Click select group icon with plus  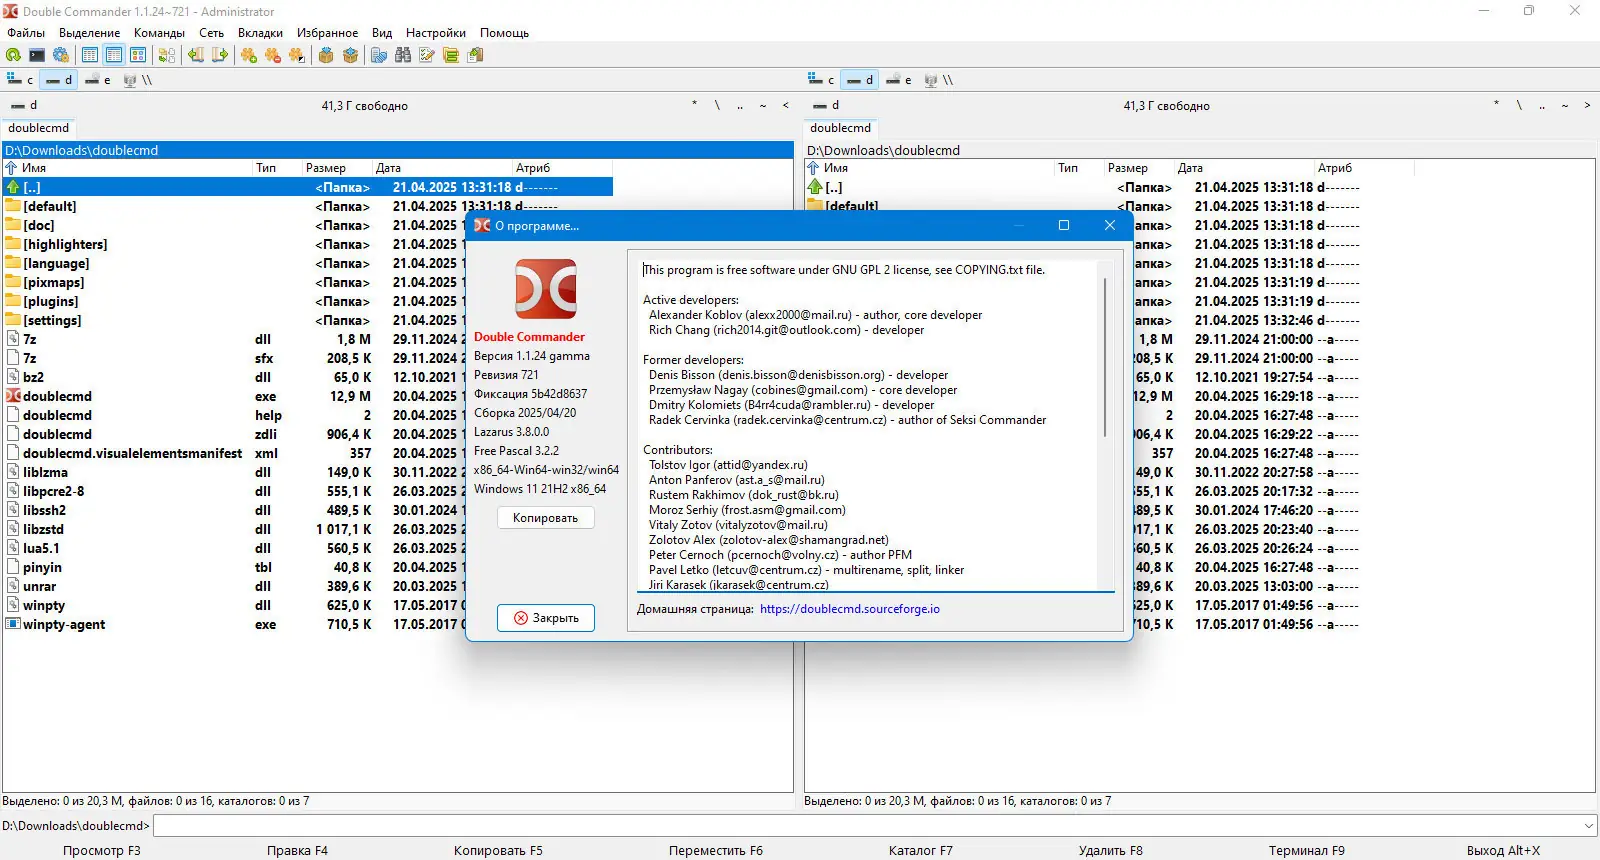coord(249,55)
